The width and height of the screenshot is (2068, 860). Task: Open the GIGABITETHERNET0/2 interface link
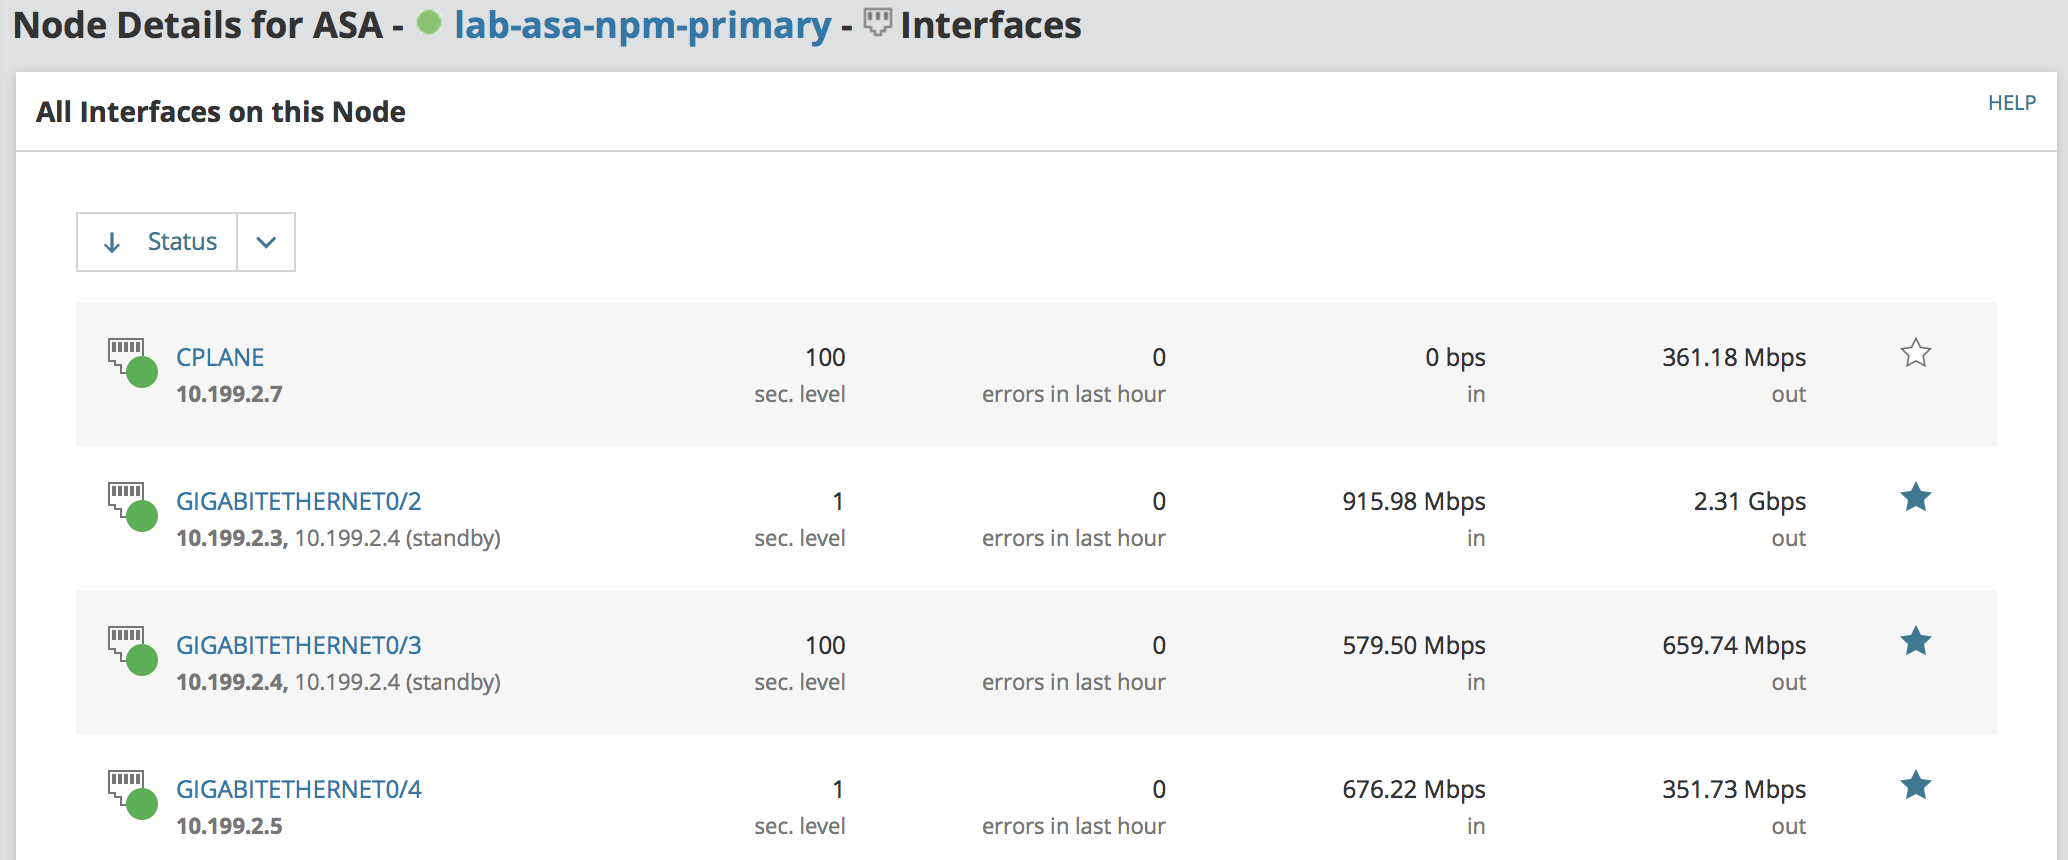(x=299, y=501)
